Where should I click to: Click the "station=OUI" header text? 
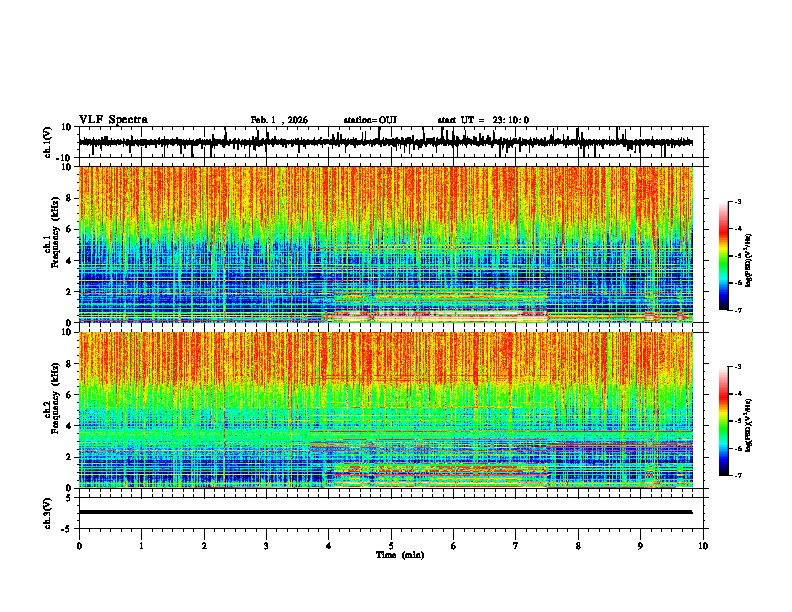[x=370, y=120]
